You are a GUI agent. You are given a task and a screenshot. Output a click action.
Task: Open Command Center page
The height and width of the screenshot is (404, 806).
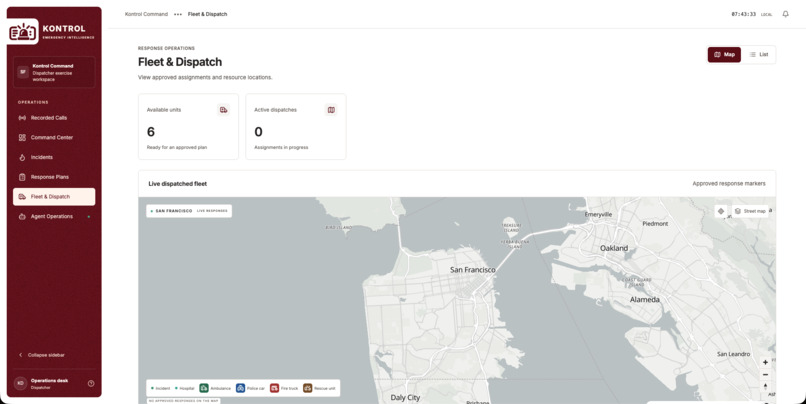coord(54,137)
